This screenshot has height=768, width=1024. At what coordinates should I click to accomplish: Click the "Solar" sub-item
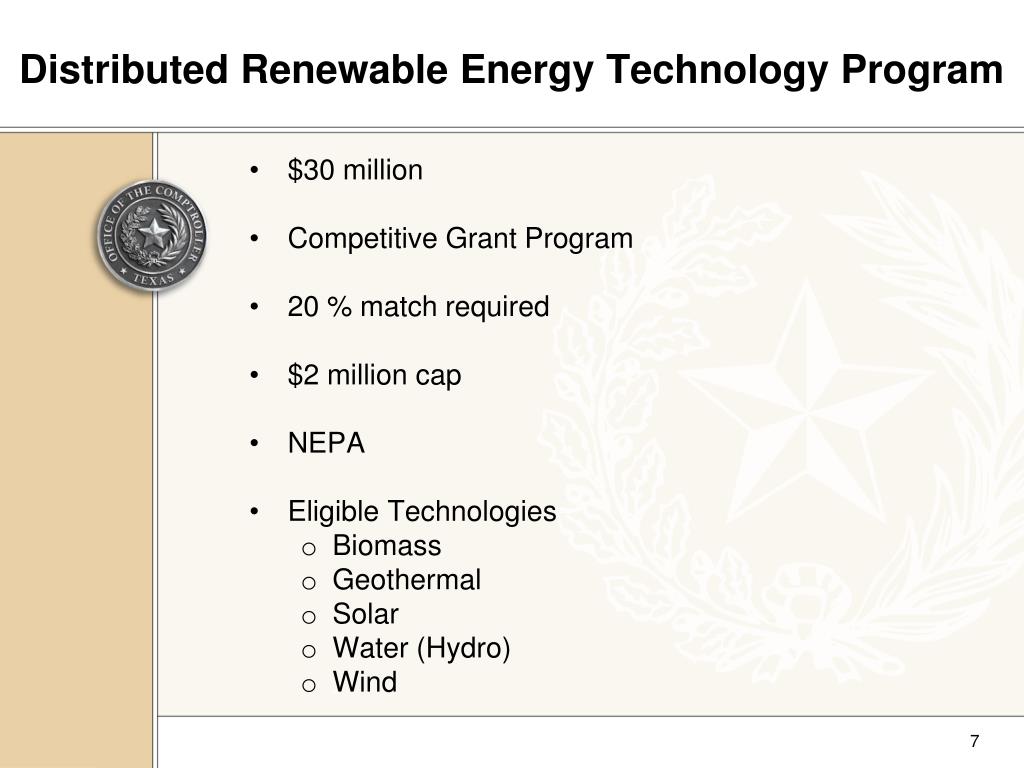[365, 614]
